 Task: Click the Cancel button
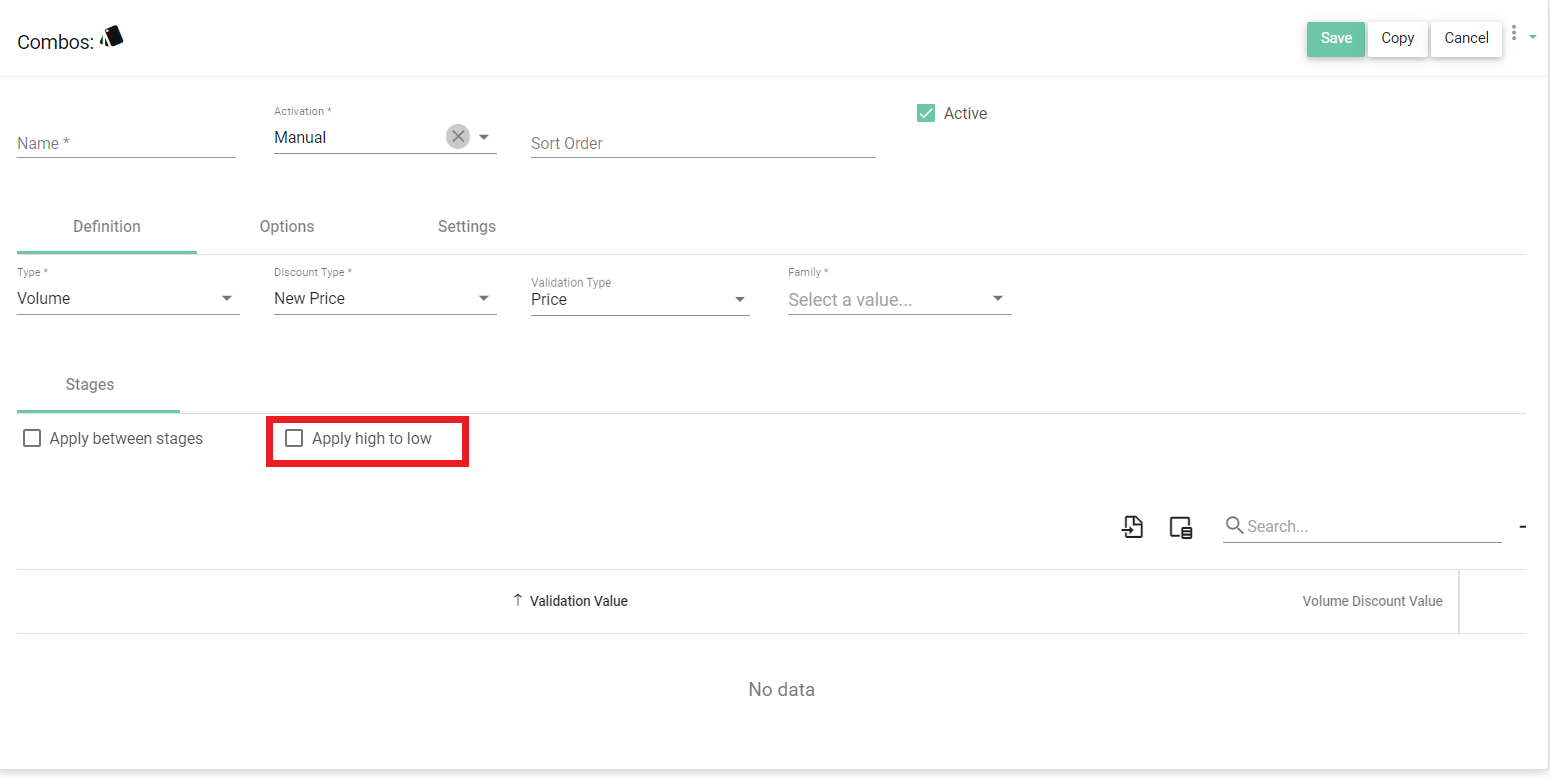[x=1466, y=38]
